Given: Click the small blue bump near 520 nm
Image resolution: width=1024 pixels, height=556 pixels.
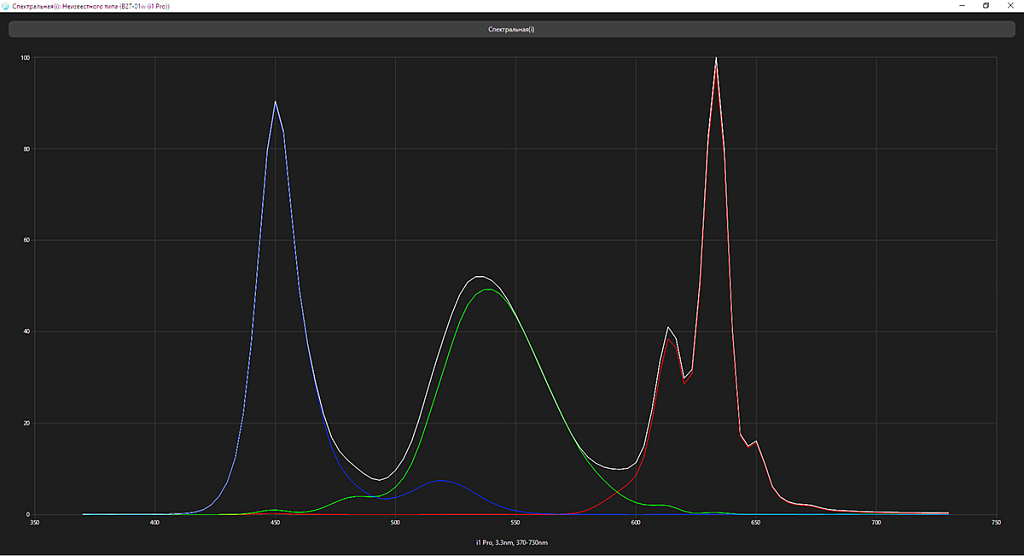Looking at the screenshot, I should click(442, 481).
